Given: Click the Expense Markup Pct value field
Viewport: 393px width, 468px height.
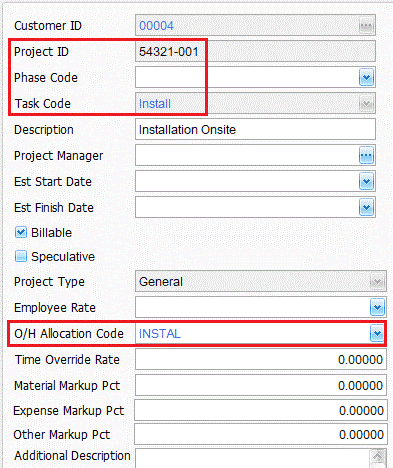Looking at the screenshot, I should [261, 410].
